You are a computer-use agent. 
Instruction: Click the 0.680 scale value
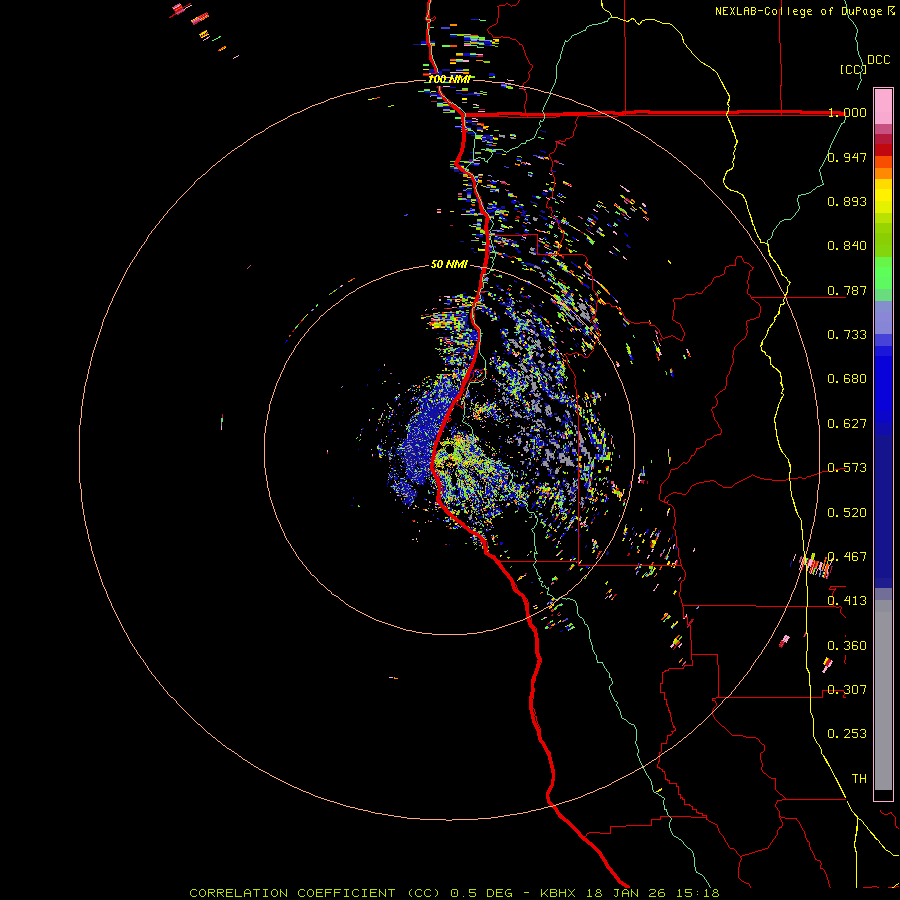point(847,379)
